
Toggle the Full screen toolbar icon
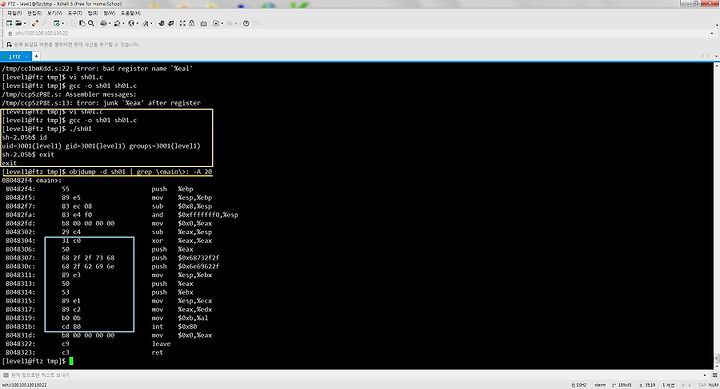[x=182, y=23]
